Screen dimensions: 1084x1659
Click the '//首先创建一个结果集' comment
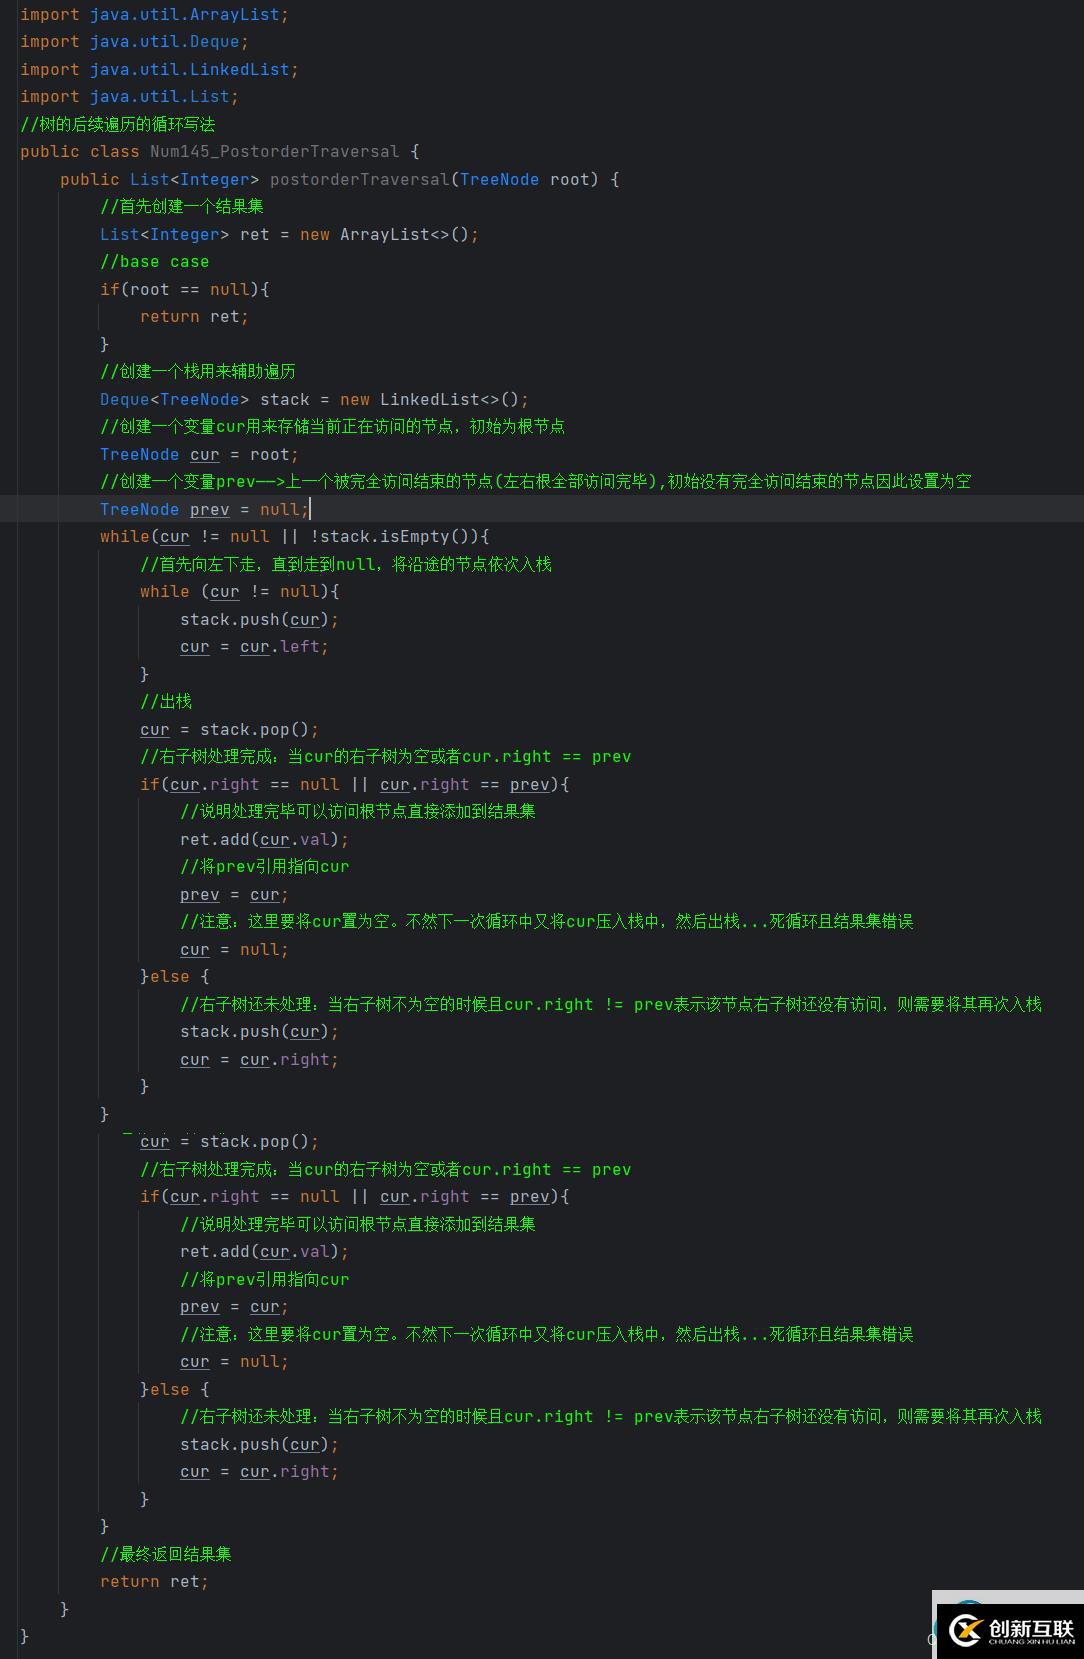[x=182, y=207]
